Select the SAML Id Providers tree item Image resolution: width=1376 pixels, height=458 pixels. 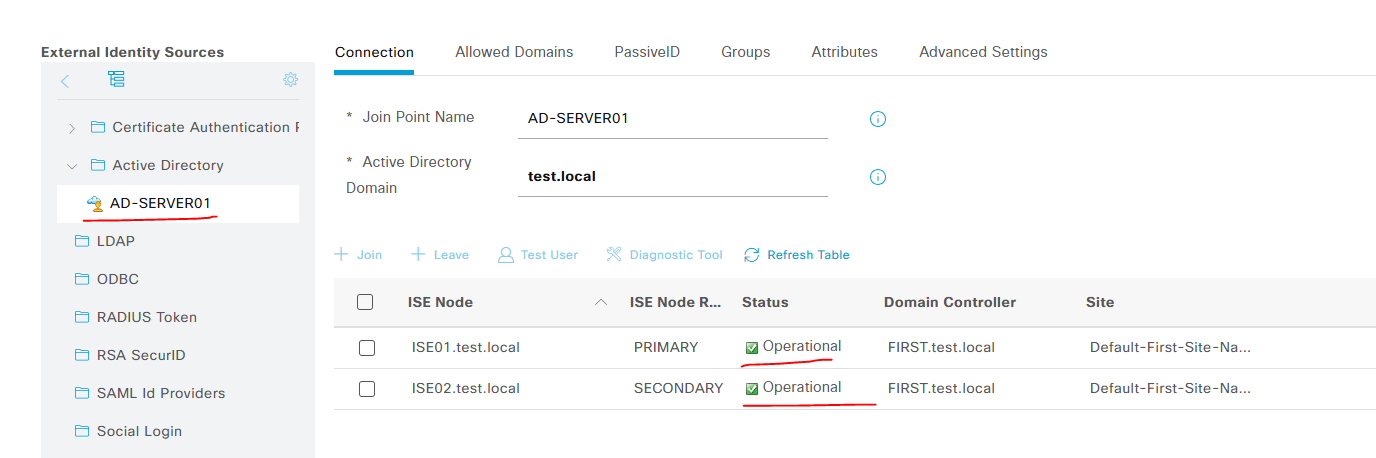161,393
